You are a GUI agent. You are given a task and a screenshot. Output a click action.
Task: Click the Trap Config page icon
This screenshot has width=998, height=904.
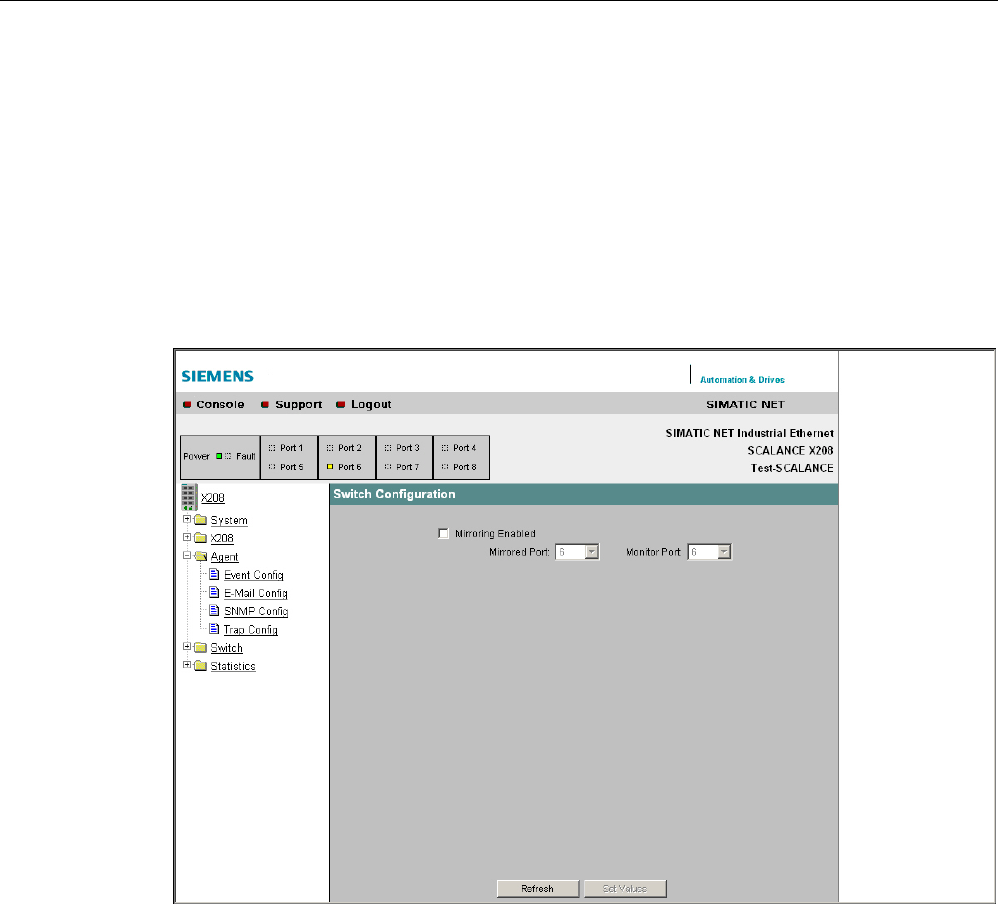[x=214, y=629]
